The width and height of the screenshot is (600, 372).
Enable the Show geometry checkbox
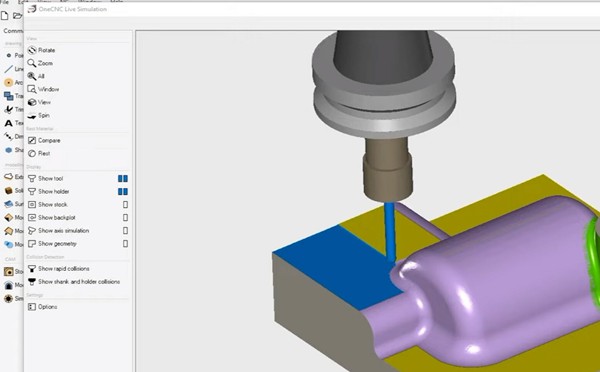(125, 244)
